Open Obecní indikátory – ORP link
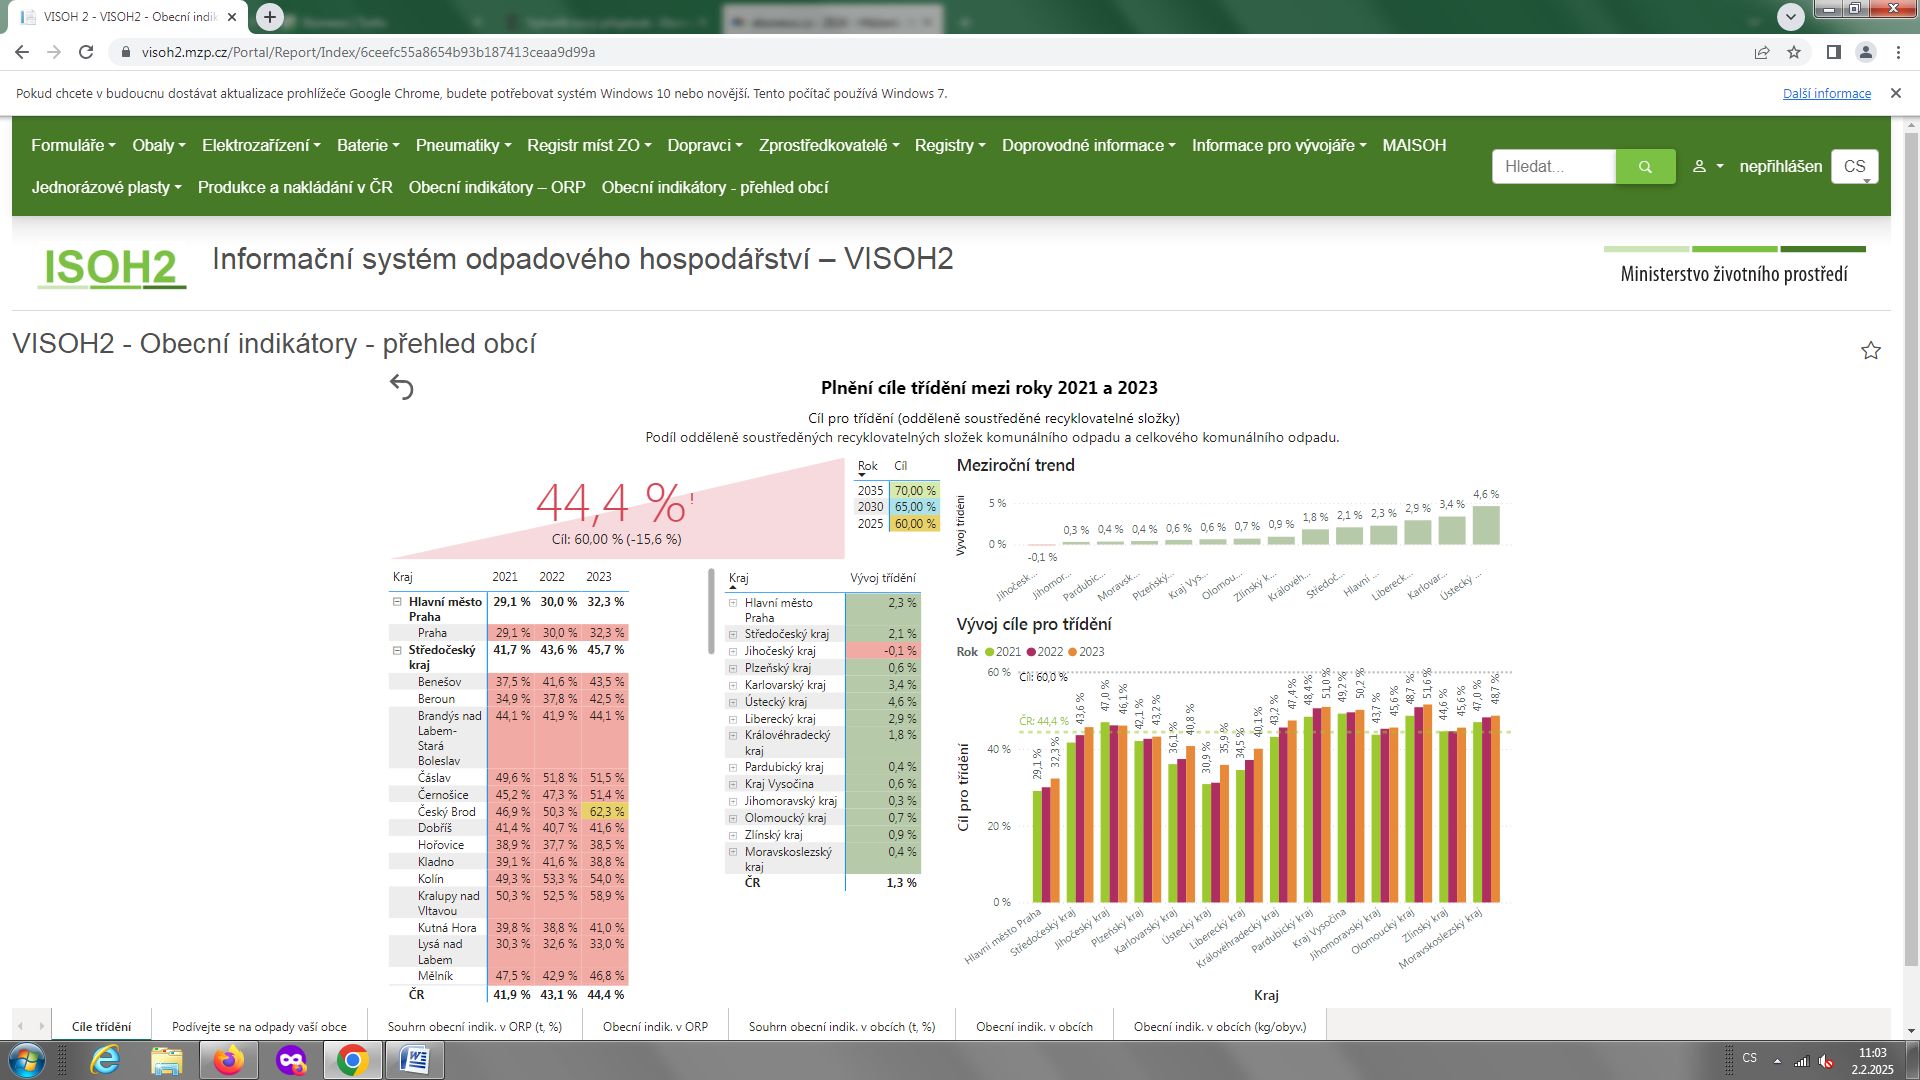 coord(497,187)
